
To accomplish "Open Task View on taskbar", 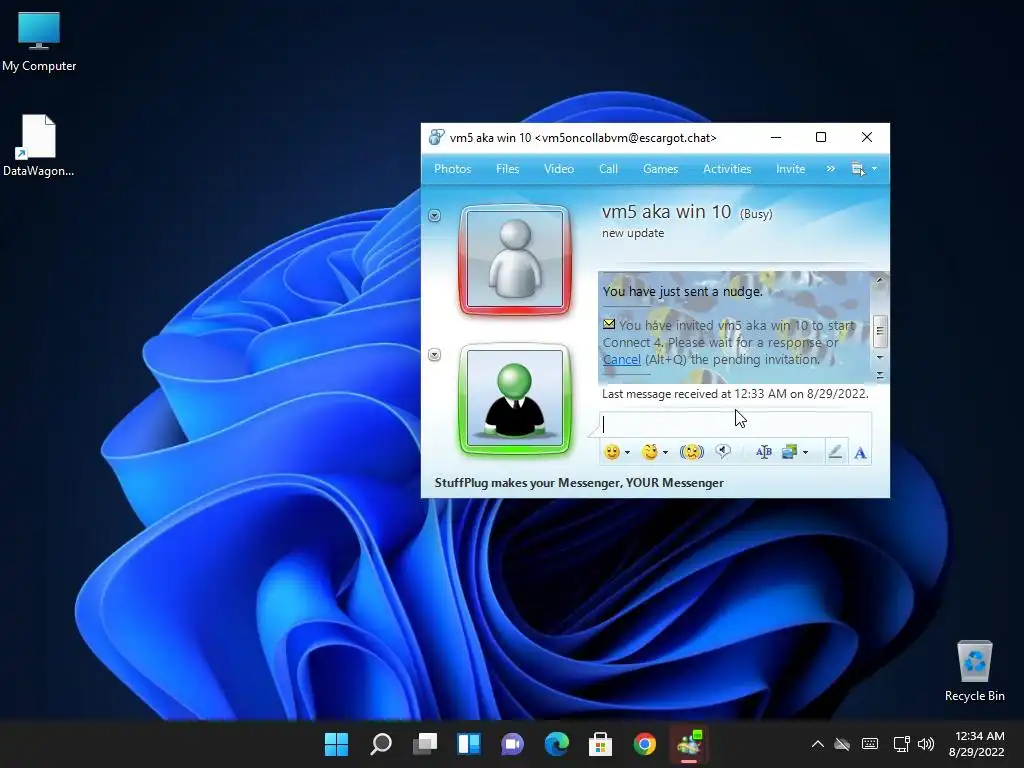I will [x=424, y=744].
